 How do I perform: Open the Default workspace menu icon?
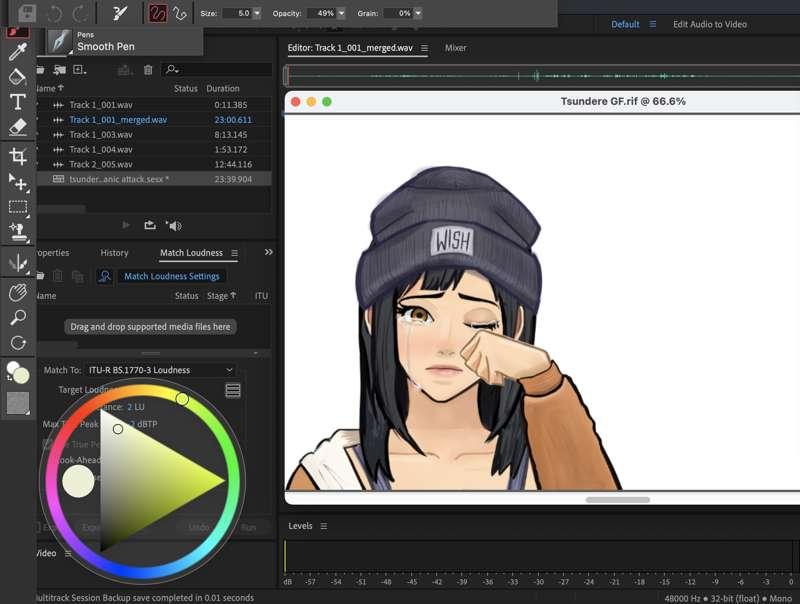pos(653,24)
